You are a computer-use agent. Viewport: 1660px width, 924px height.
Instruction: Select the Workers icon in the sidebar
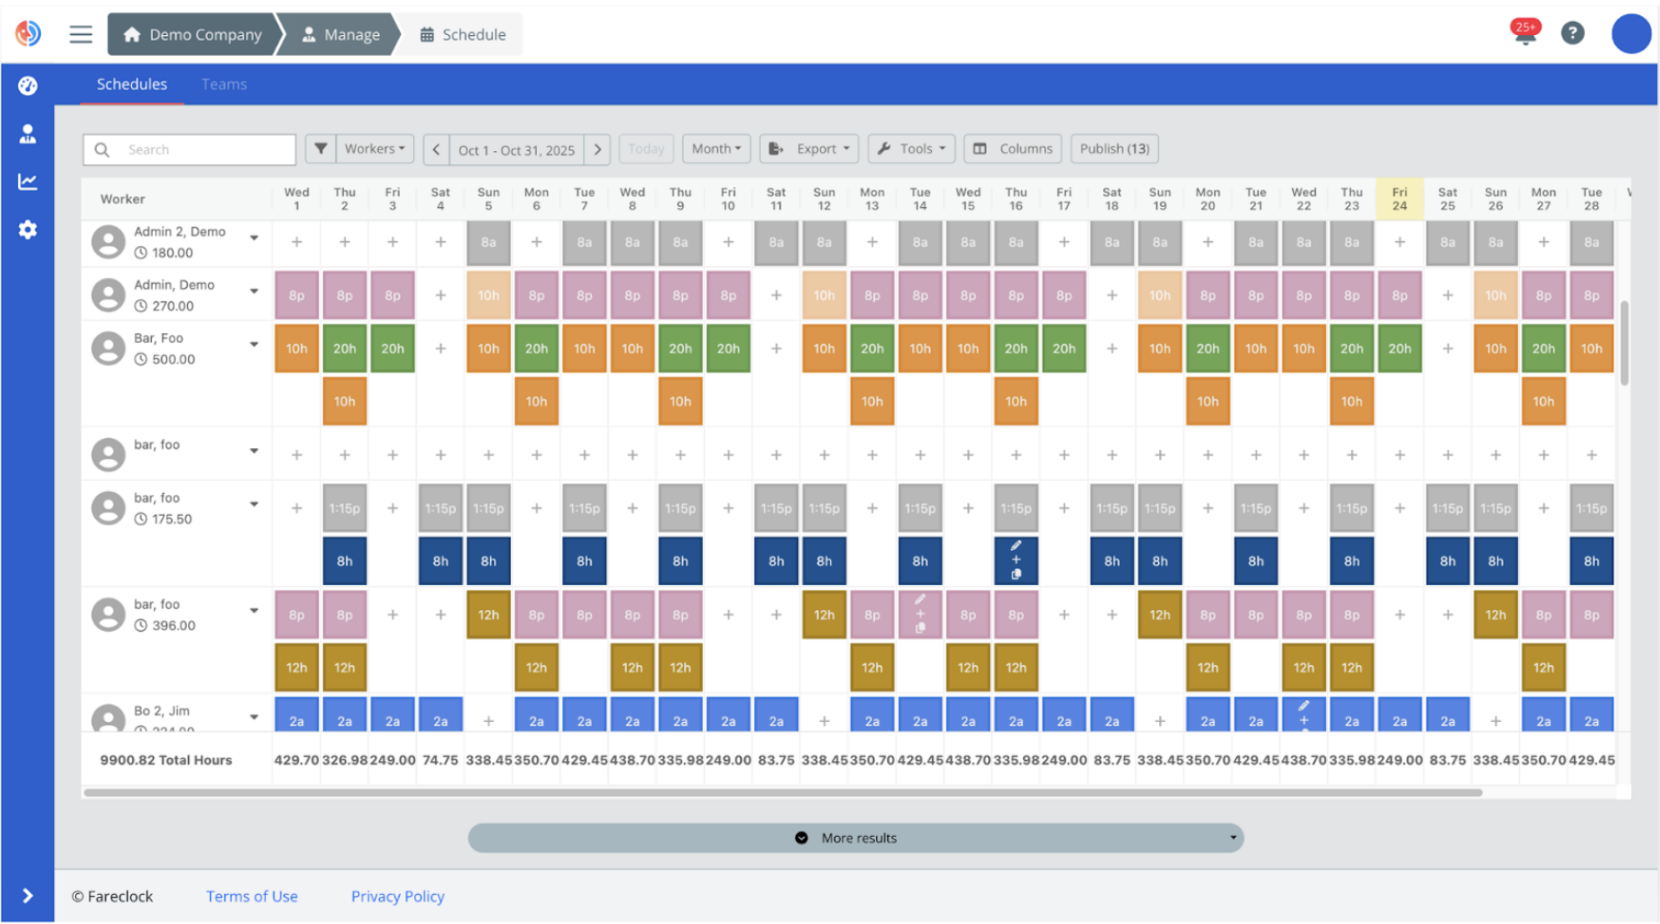click(x=27, y=133)
